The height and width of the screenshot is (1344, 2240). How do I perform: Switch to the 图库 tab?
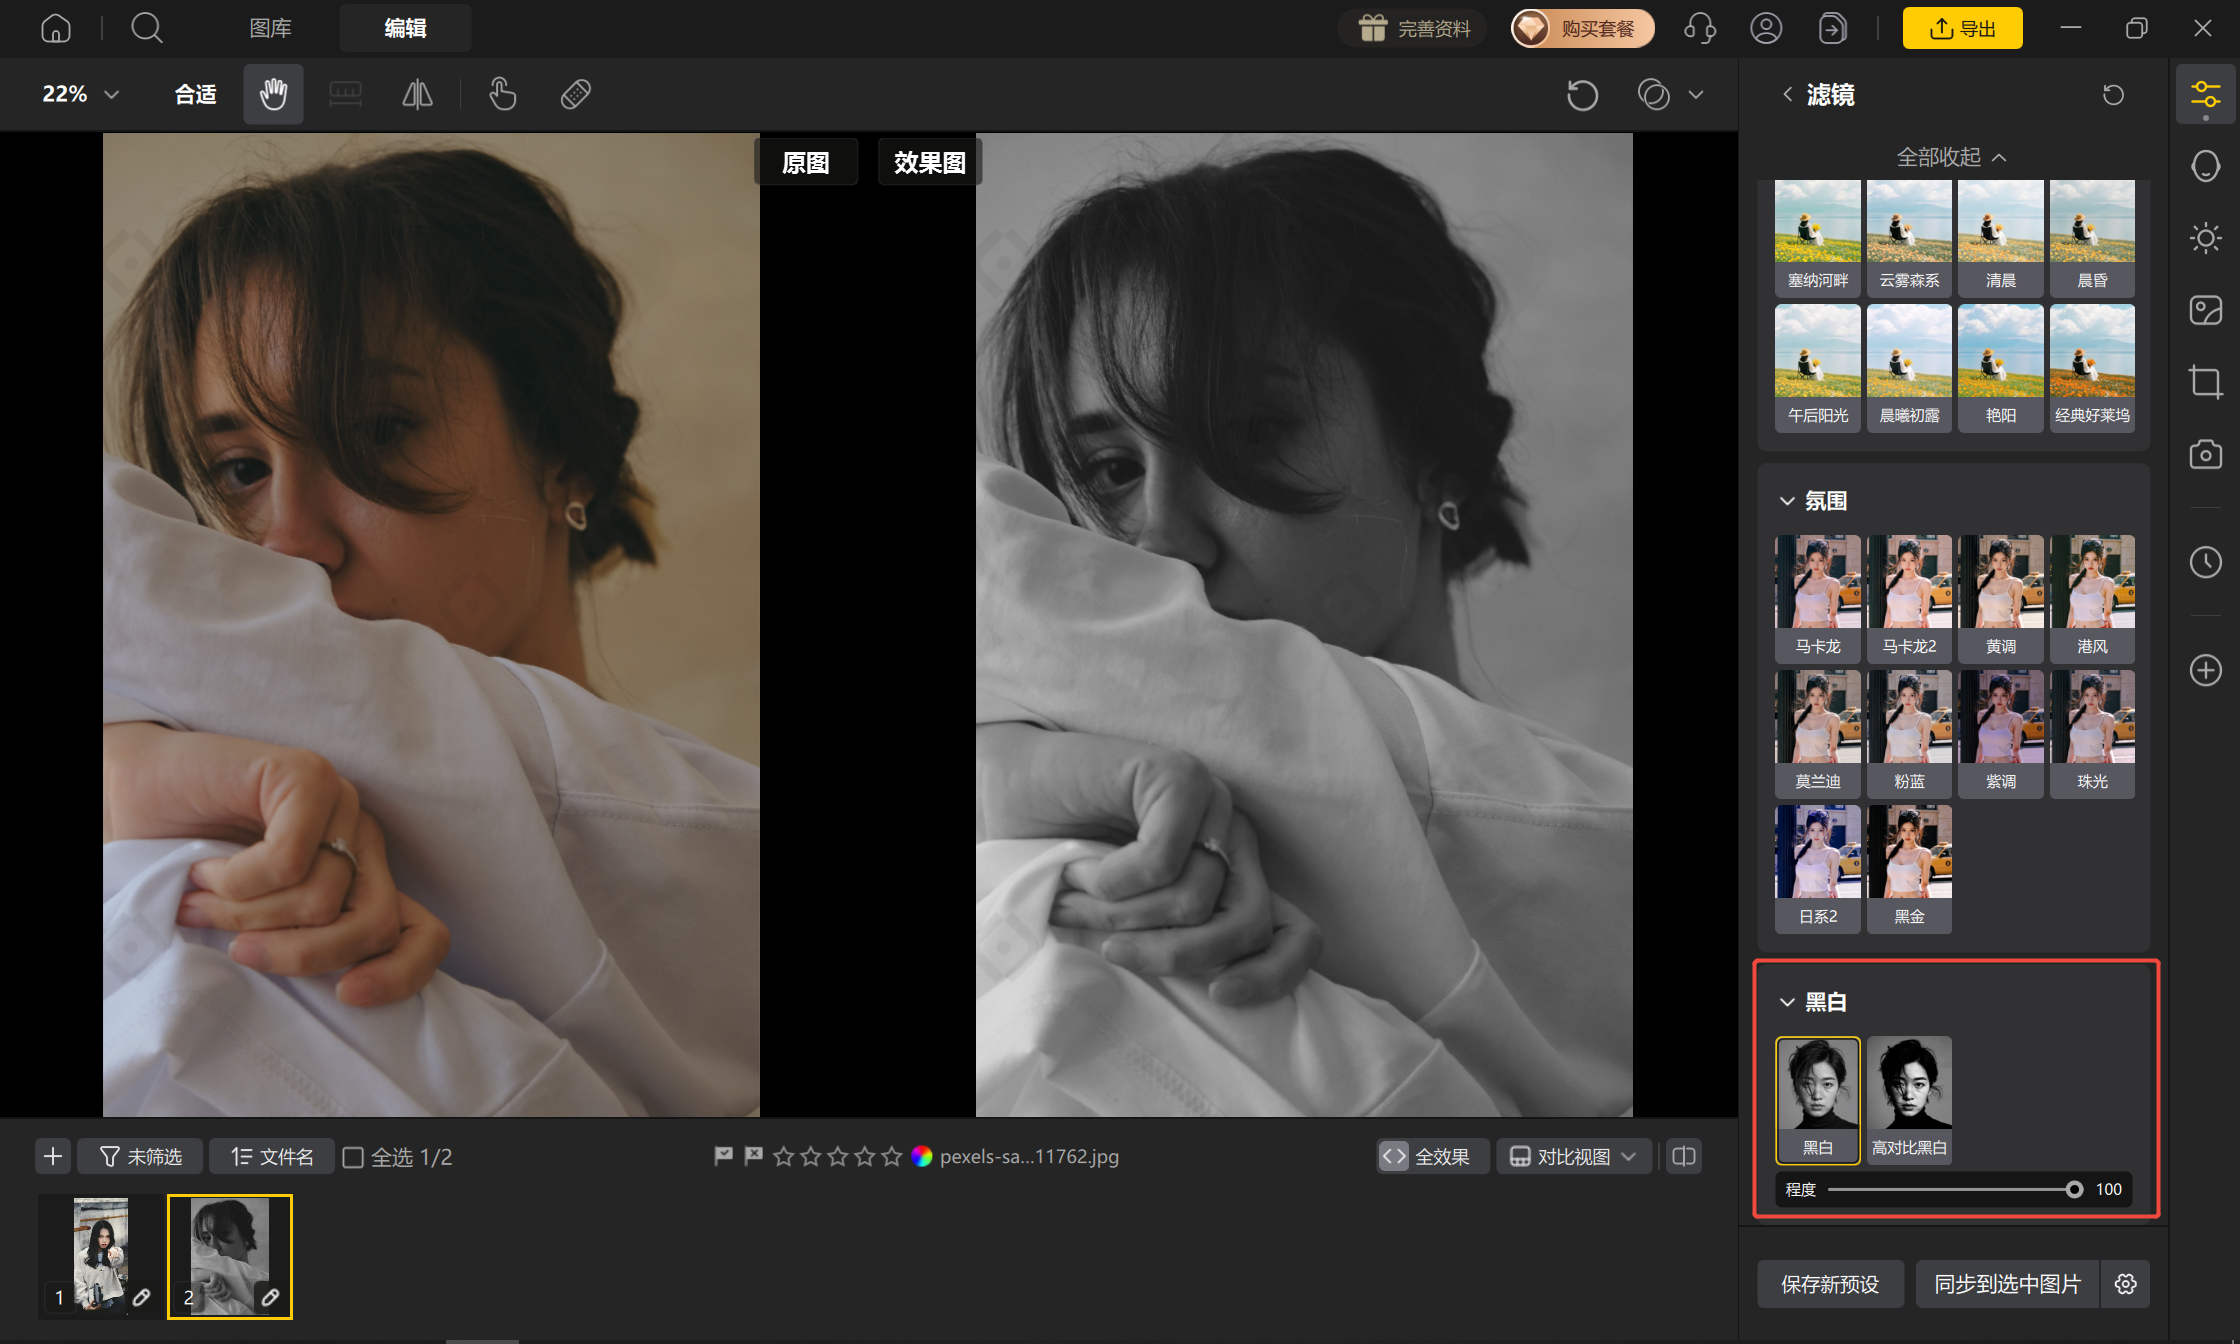coord(270,28)
